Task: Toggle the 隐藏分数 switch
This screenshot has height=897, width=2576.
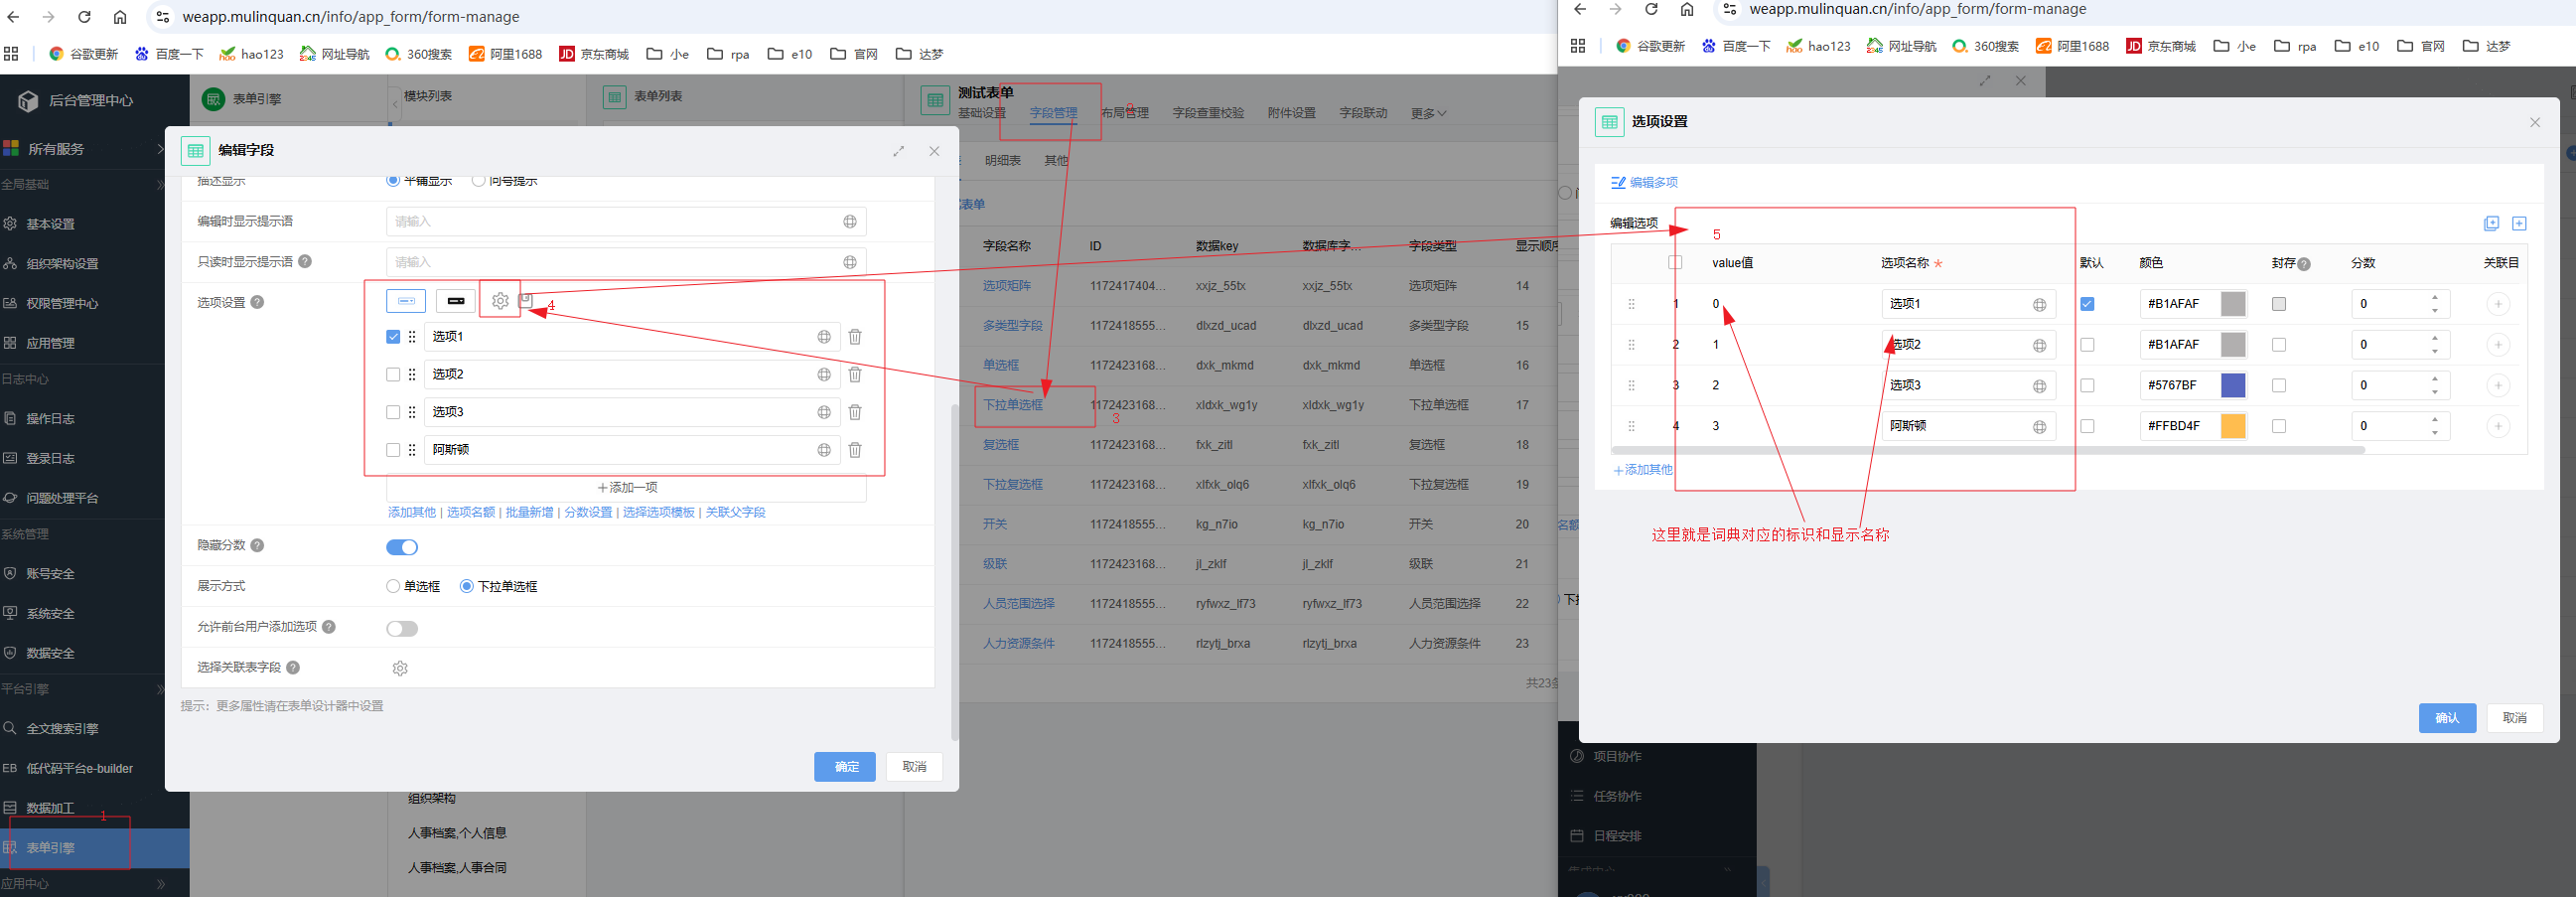Action: point(402,547)
